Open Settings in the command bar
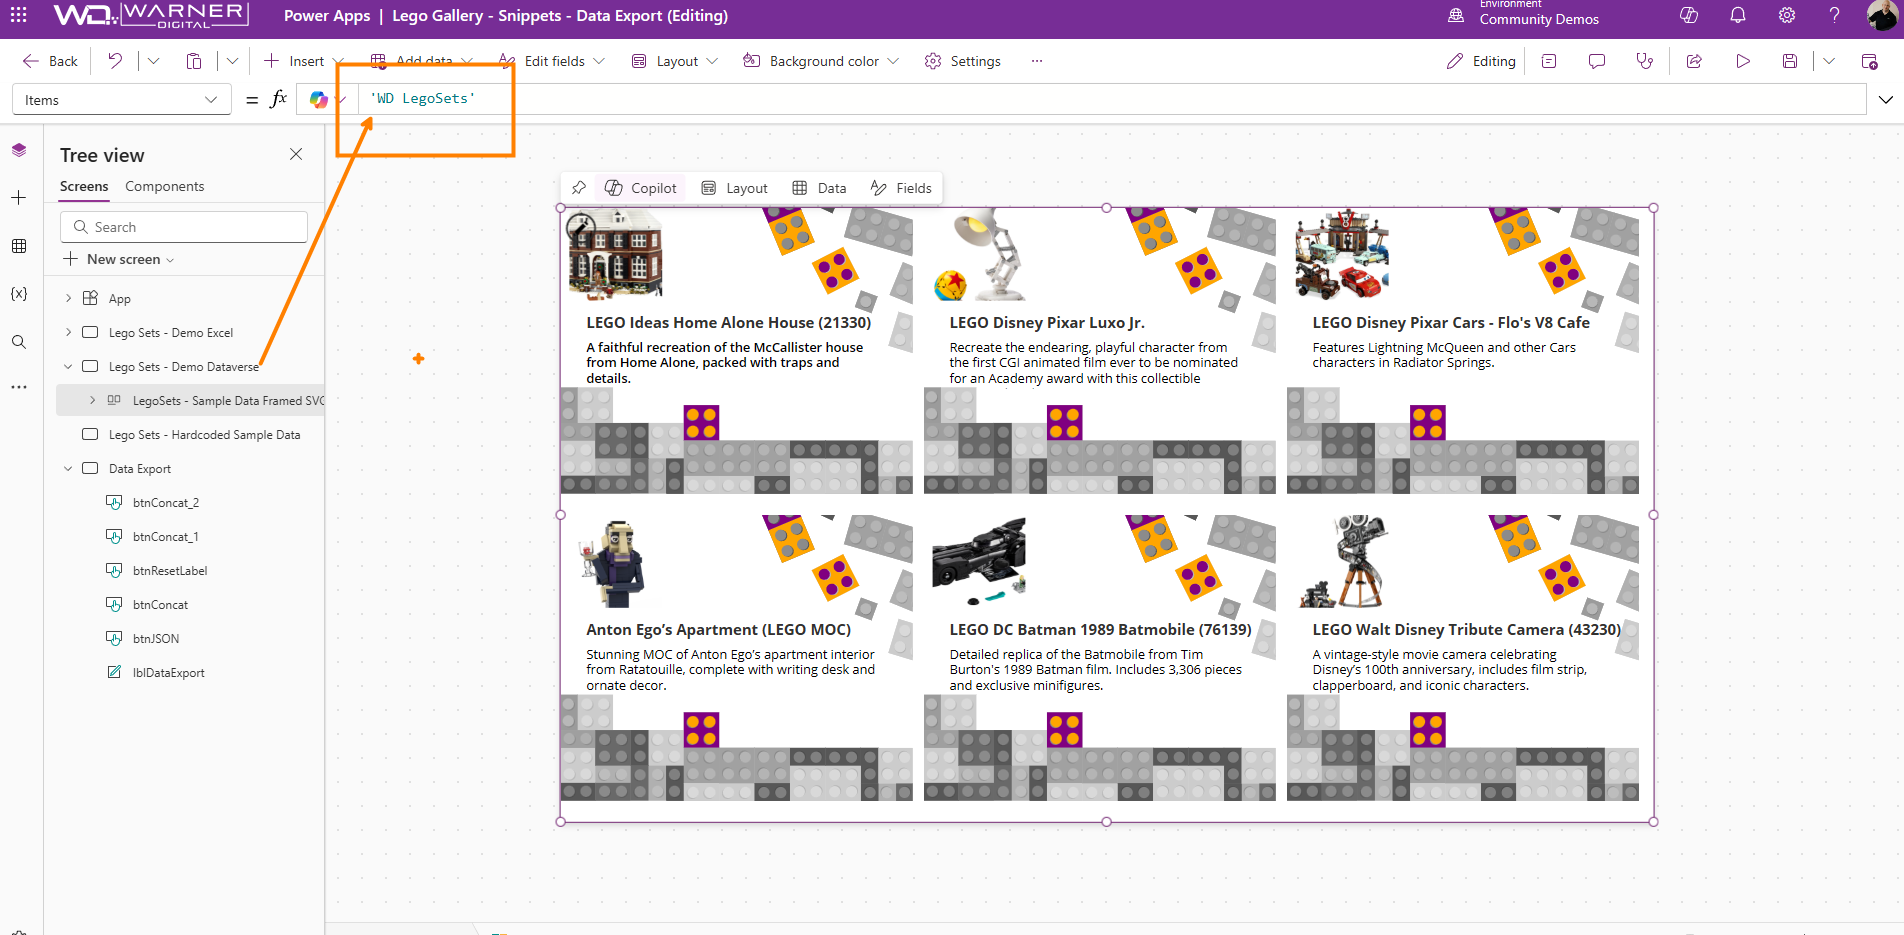Viewport: 1904px width, 935px height. point(962,61)
